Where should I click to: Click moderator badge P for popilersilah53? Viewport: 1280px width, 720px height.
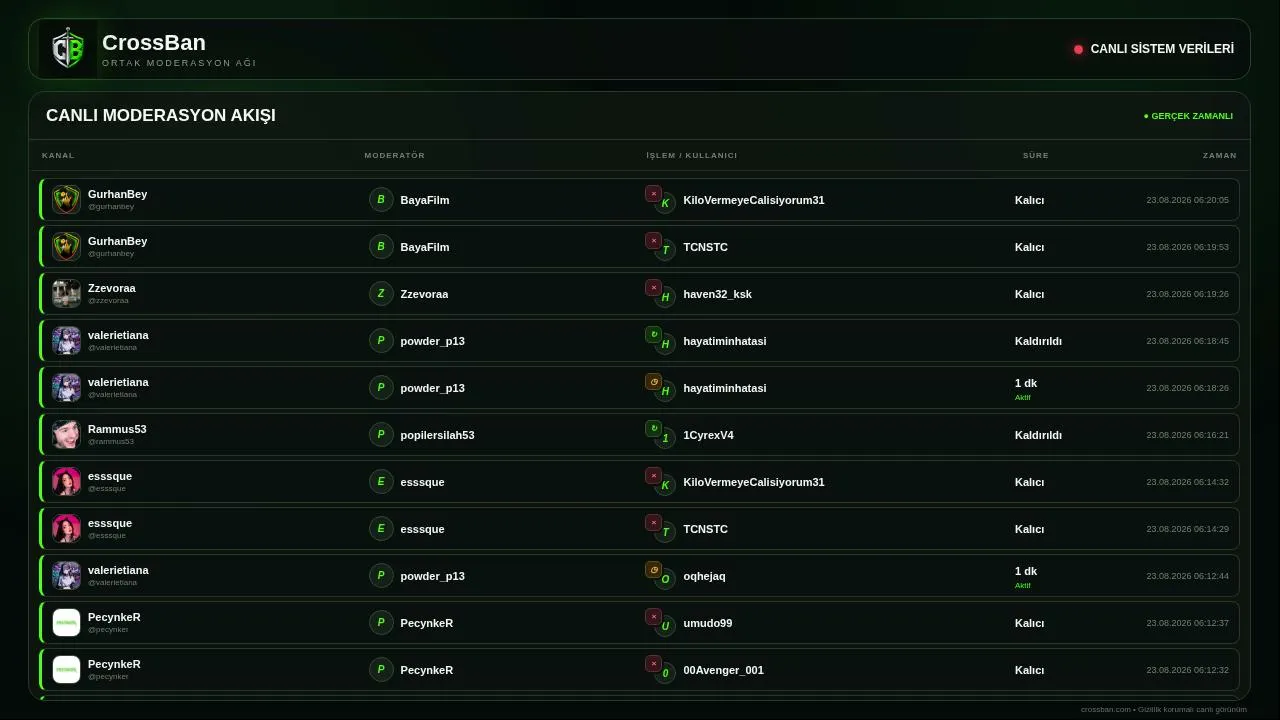click(381, 435)
